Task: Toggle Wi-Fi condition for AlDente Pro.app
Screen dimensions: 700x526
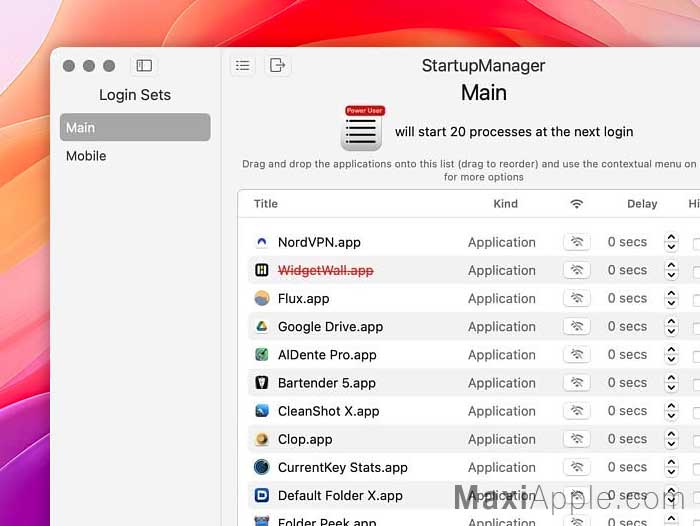Action: (577, 354)
